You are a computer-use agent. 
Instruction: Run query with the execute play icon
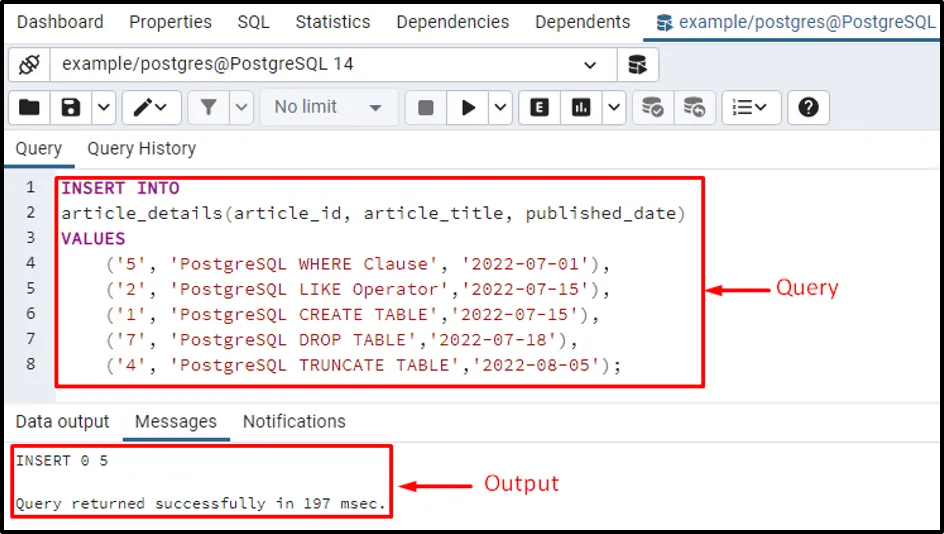[x=468, y=108]
